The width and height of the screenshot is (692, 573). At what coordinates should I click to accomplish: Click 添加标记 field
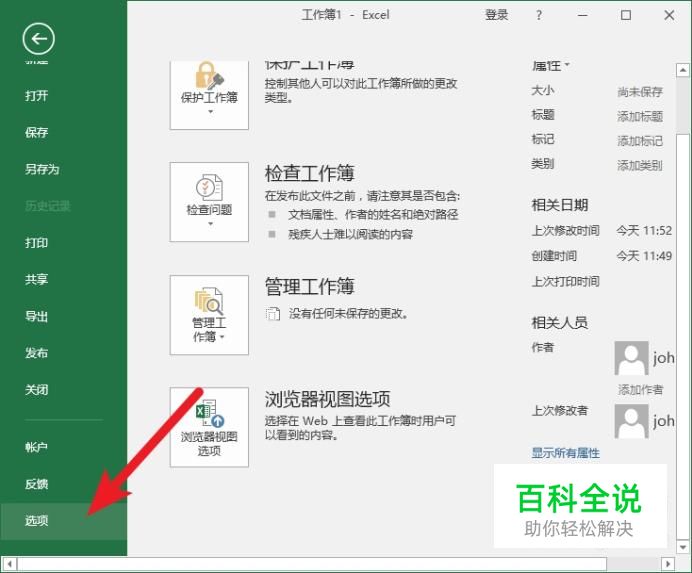(x=640, y=141)
